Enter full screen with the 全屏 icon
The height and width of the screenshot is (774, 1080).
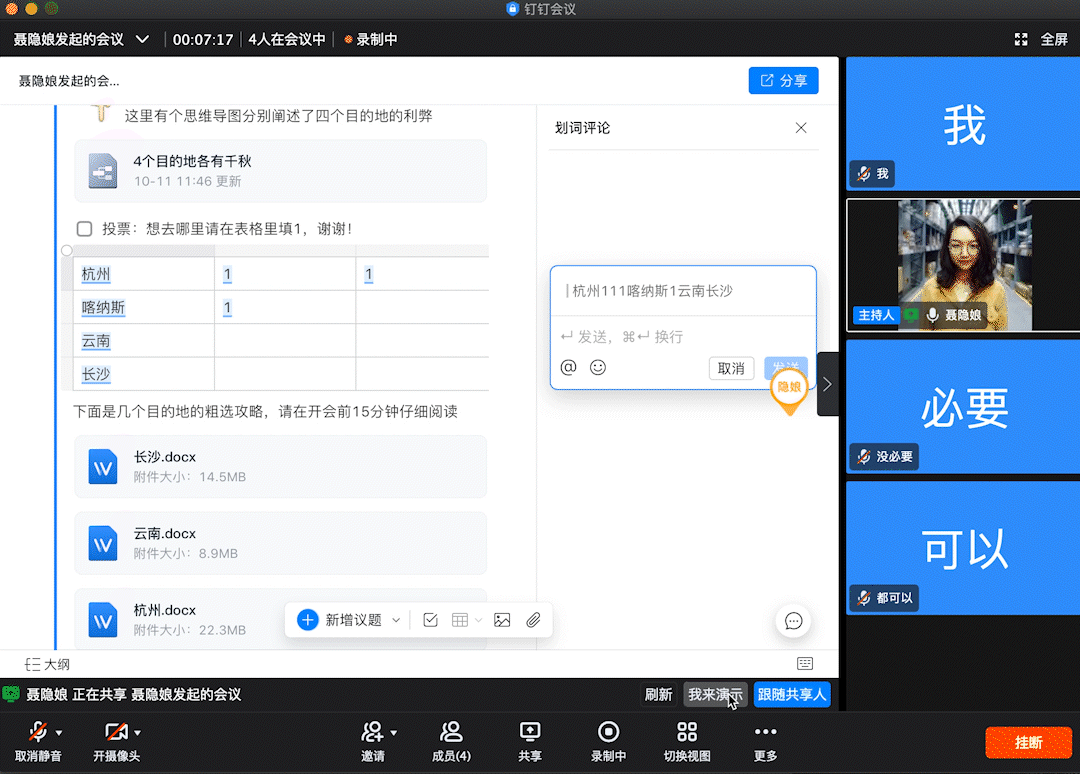1021,38
